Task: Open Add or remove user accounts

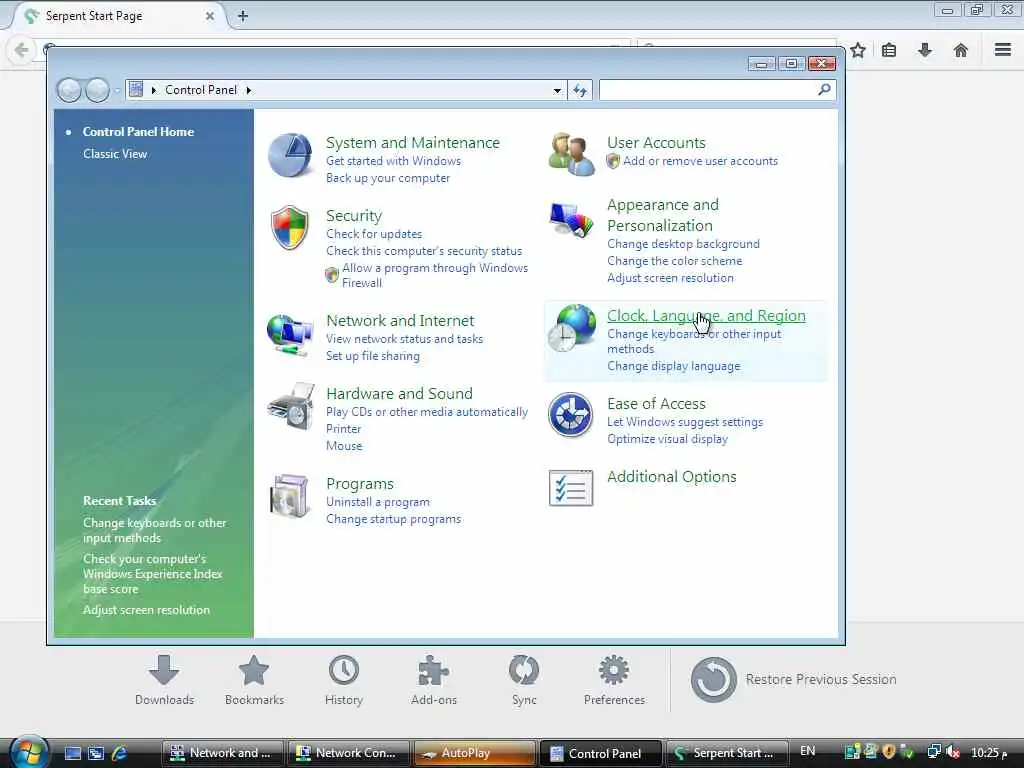Action: 700,161
